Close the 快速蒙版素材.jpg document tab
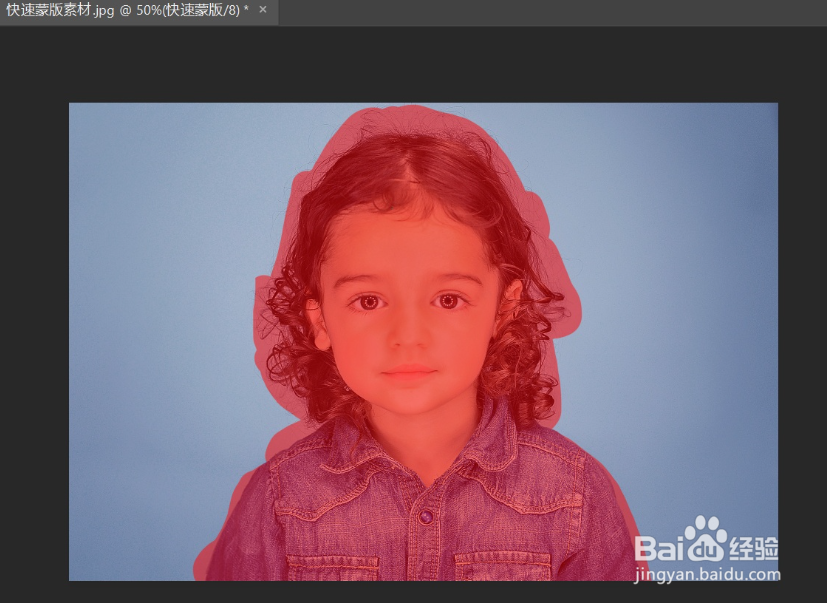 263,9
